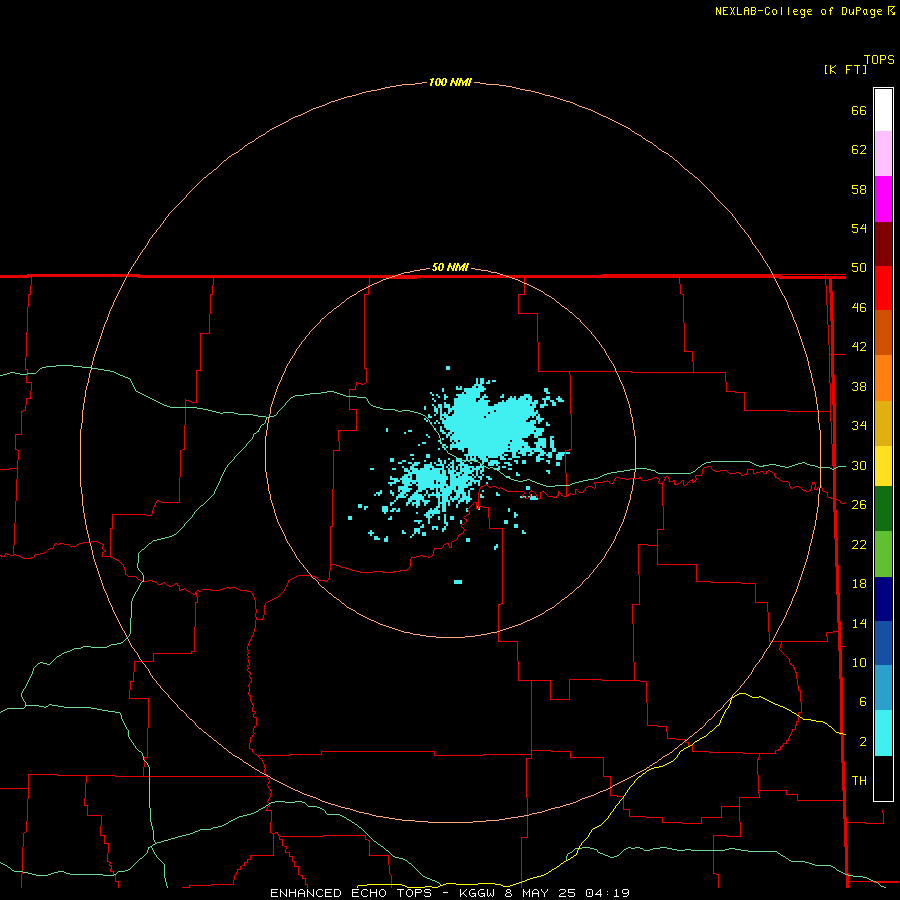Click the 2 legend value
The width and height of the screenshot is (900, 900).
tap(862, 742)
